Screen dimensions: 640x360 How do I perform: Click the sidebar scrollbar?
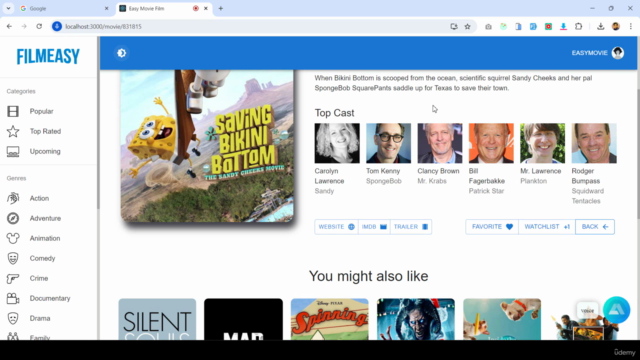pos(98,122)
